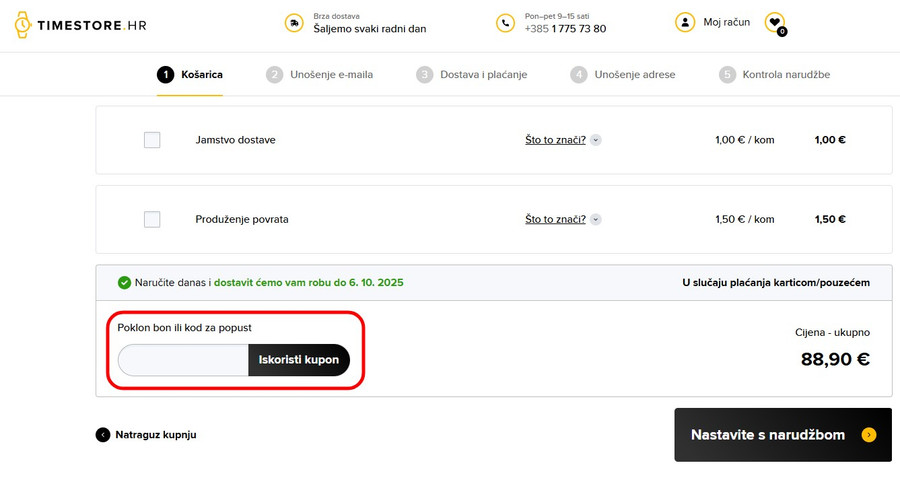Call the phone number +385 1 775 73 80
Image resolution: width=900 pixels, height=488 pixels.
pos(565,29)
